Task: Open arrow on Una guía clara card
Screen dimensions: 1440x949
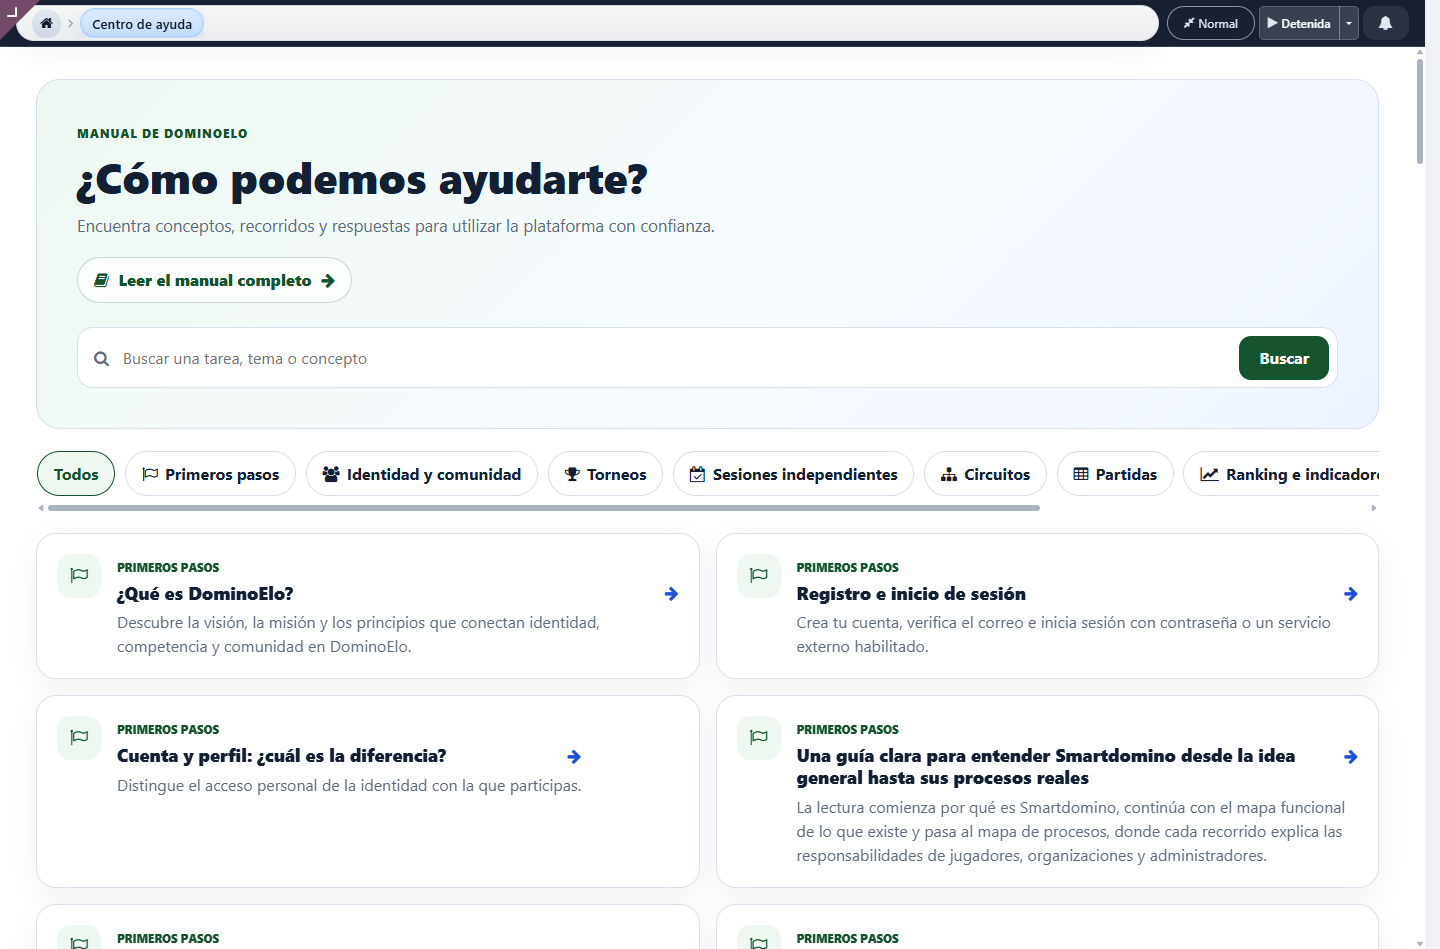Action: click(x=1351, y=757)
